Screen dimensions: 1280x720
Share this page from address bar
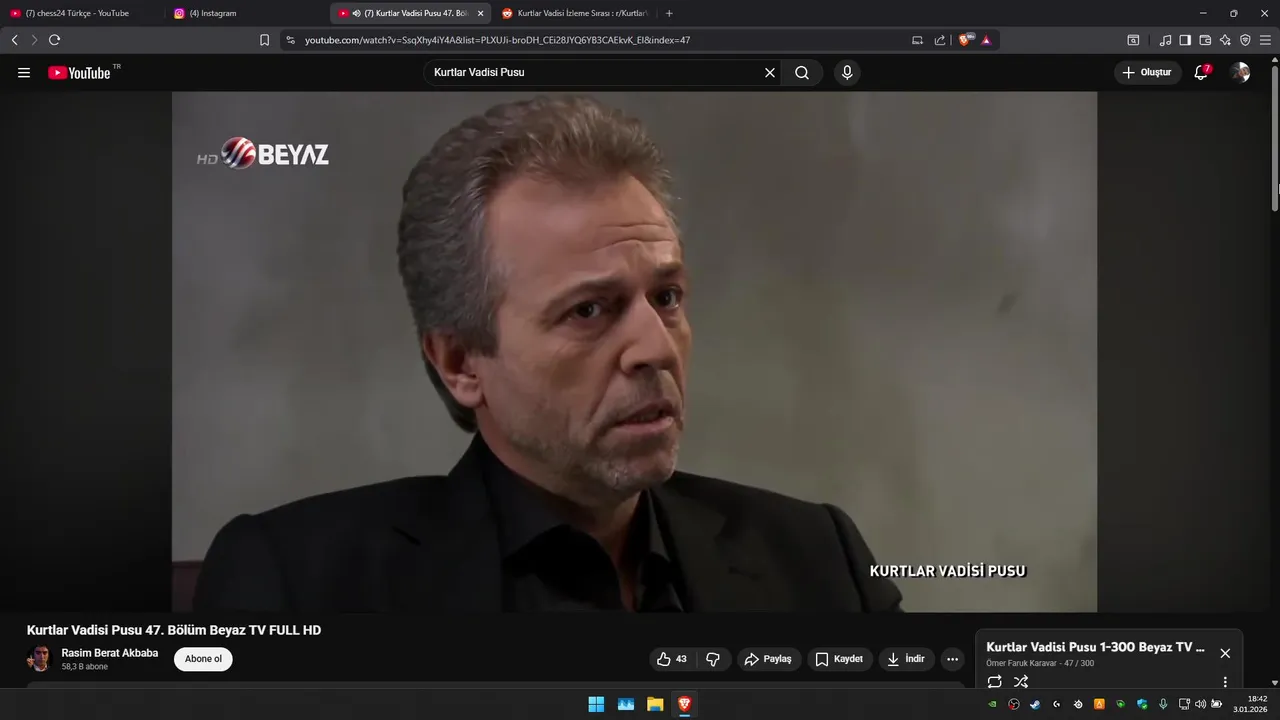pos(940,40)
